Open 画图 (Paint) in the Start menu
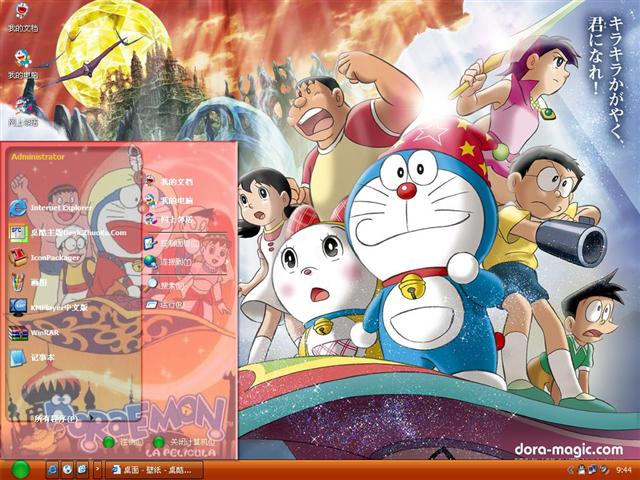640x480 pixels. [x=29, y=282]
